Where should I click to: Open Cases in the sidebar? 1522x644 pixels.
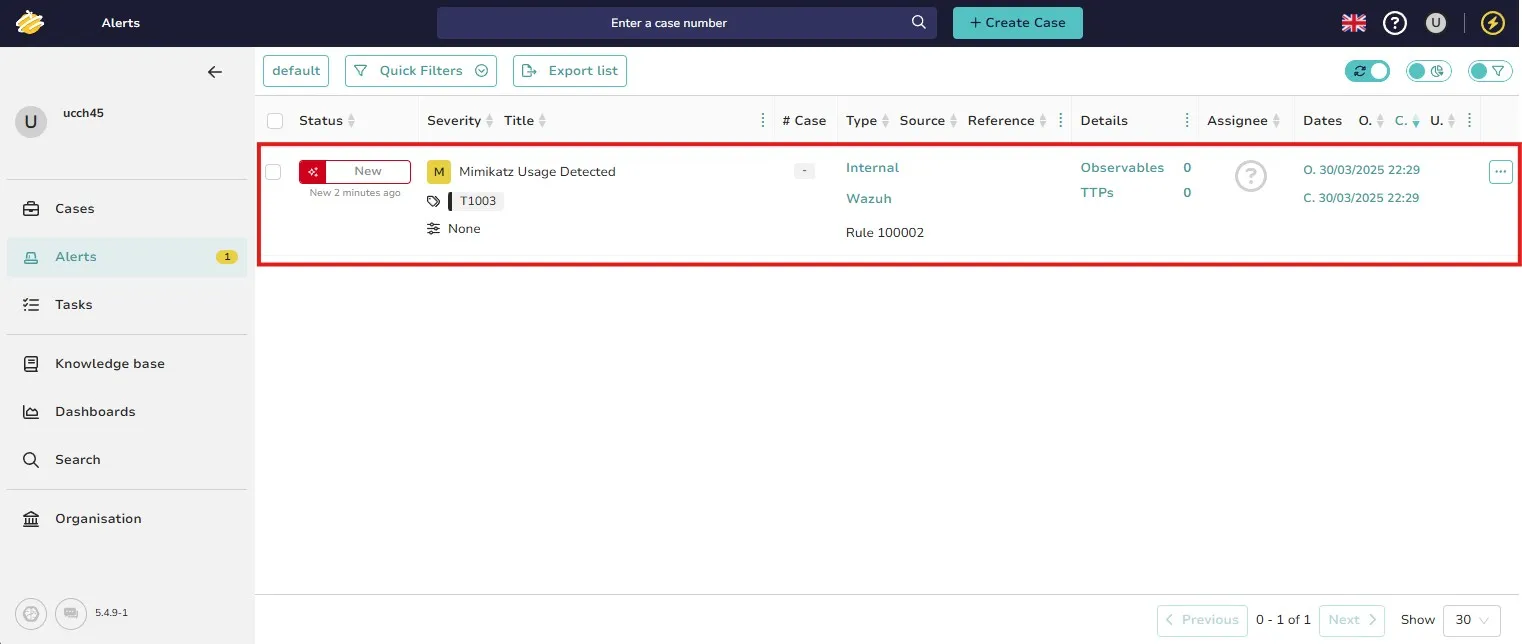[x=74, y=209]
